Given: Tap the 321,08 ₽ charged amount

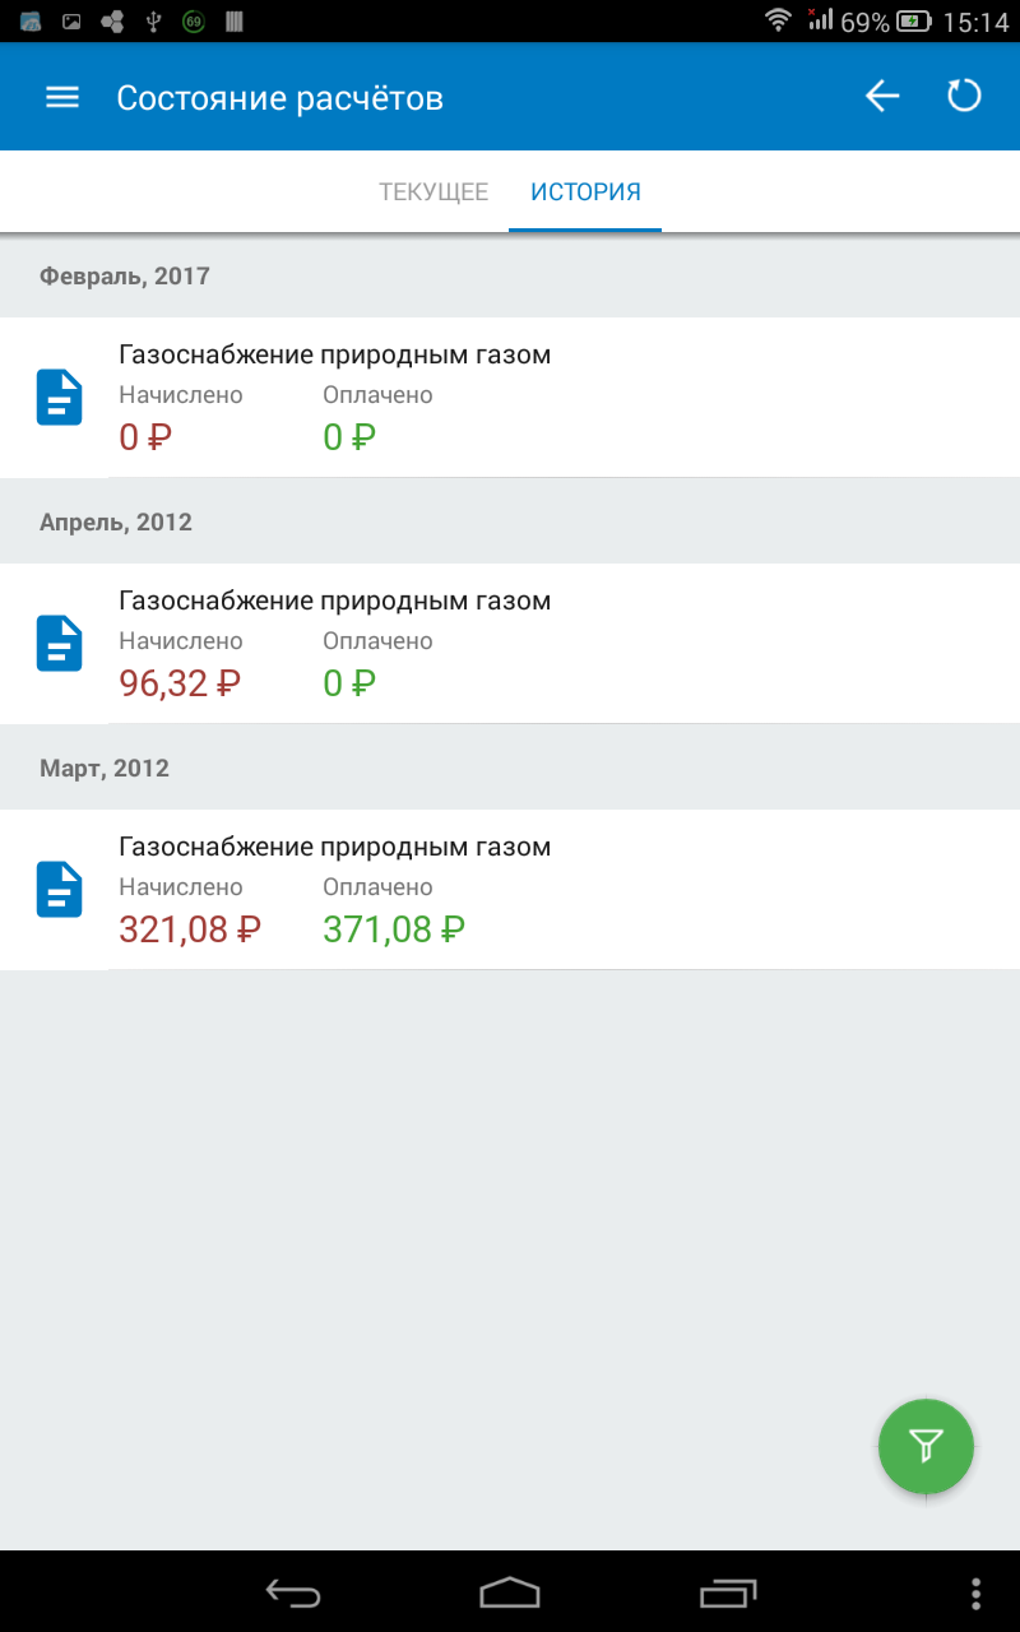Looking at the screenshot, I should pyautogui.click(x=189, y=930).
